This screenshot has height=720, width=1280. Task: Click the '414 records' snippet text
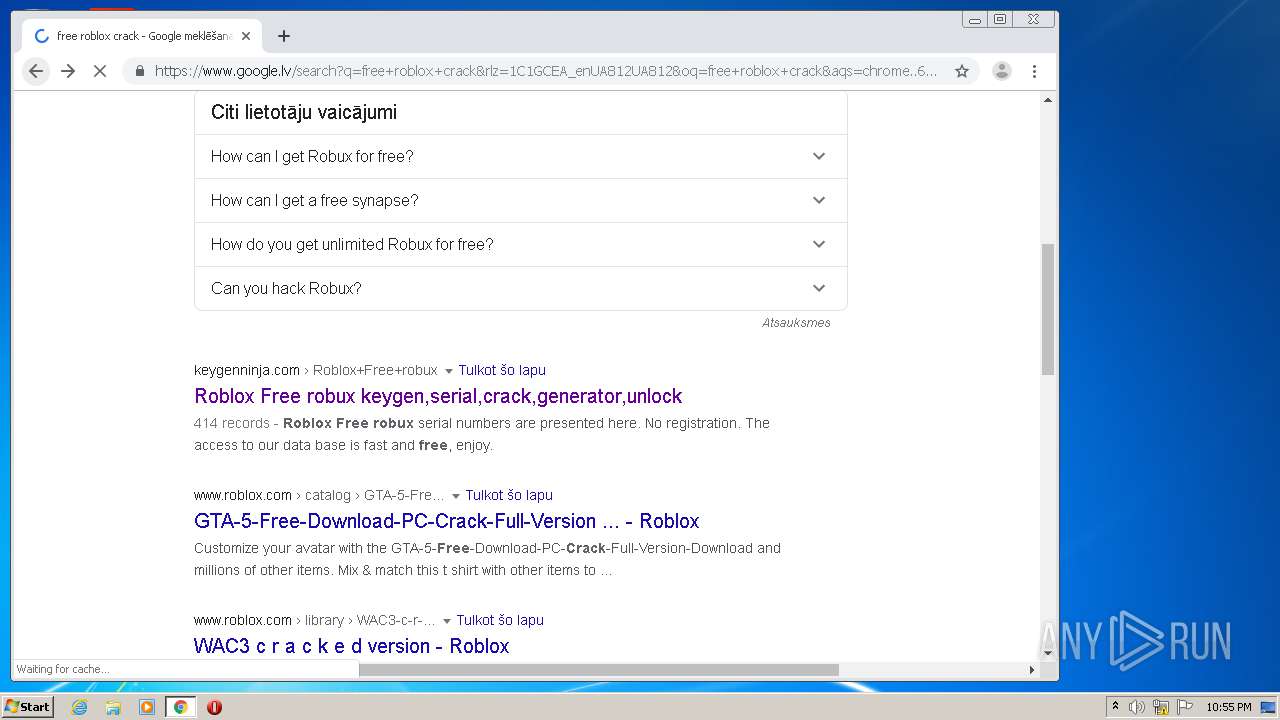(x=232, y=423)
